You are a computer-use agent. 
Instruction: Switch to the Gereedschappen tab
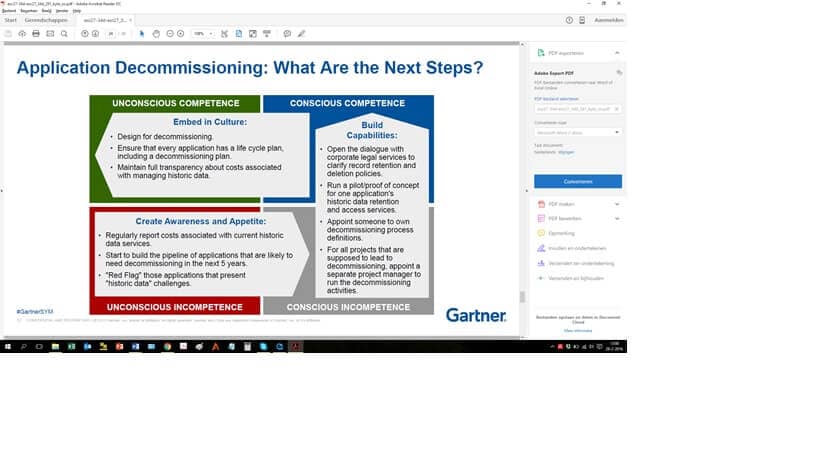46,20
